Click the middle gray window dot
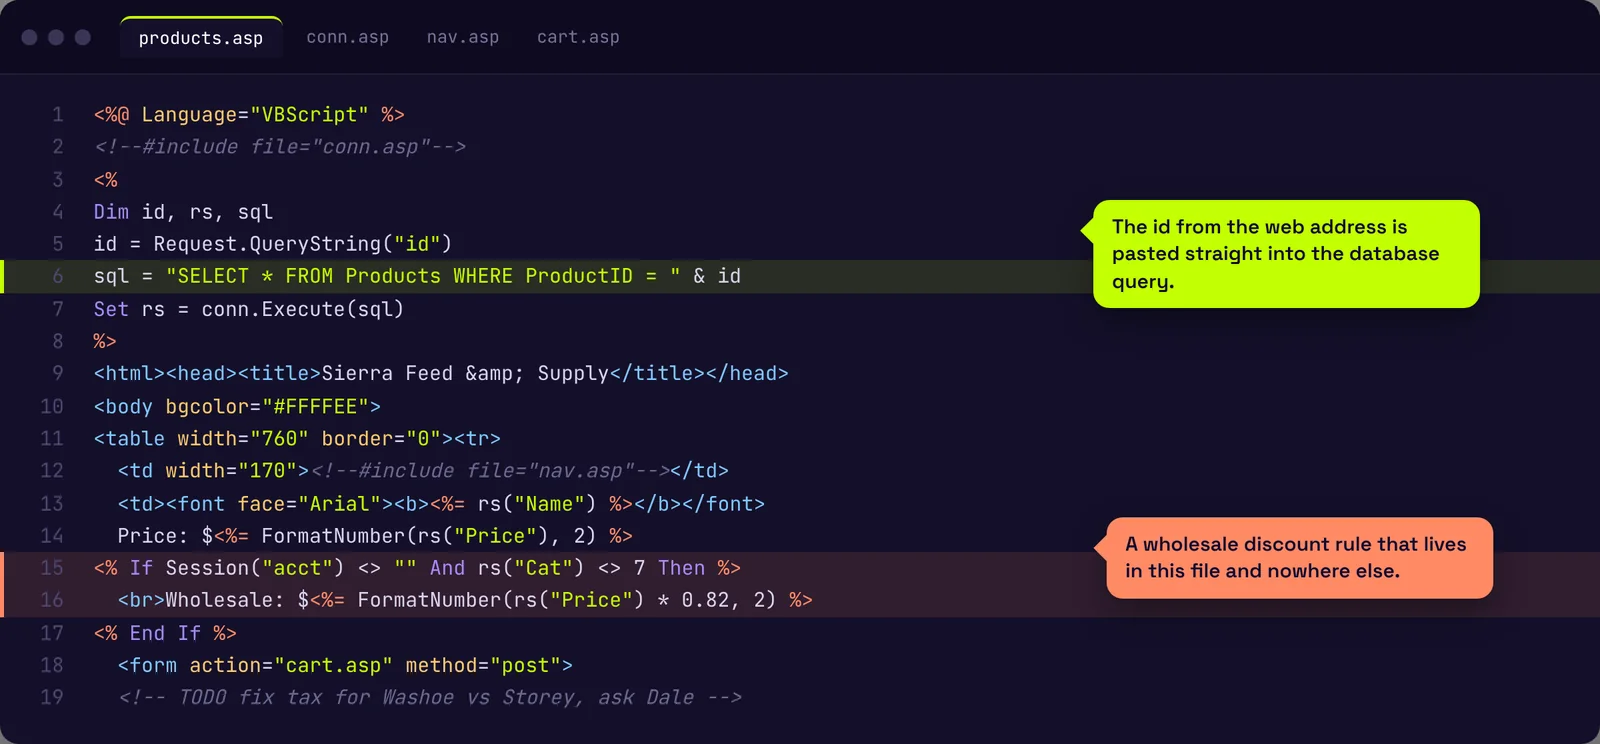 pyautogui.click(x=56, y=37)
